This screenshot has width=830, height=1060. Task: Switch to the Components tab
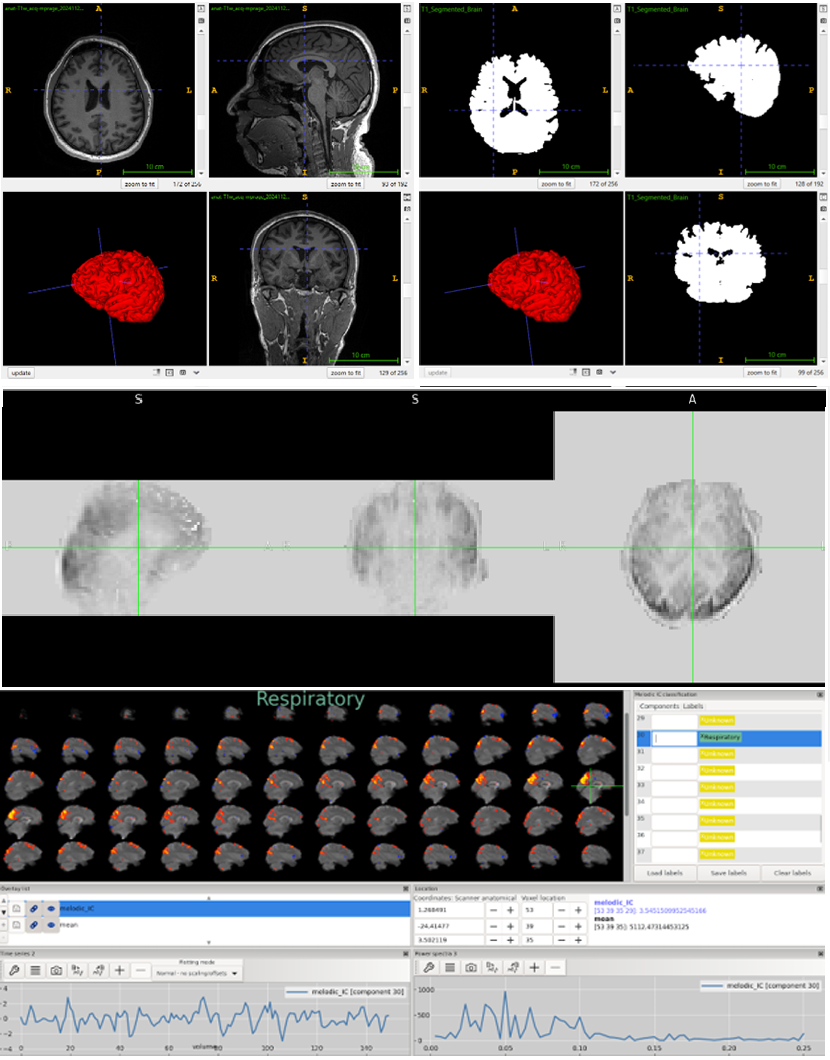(x=661, y=705)
